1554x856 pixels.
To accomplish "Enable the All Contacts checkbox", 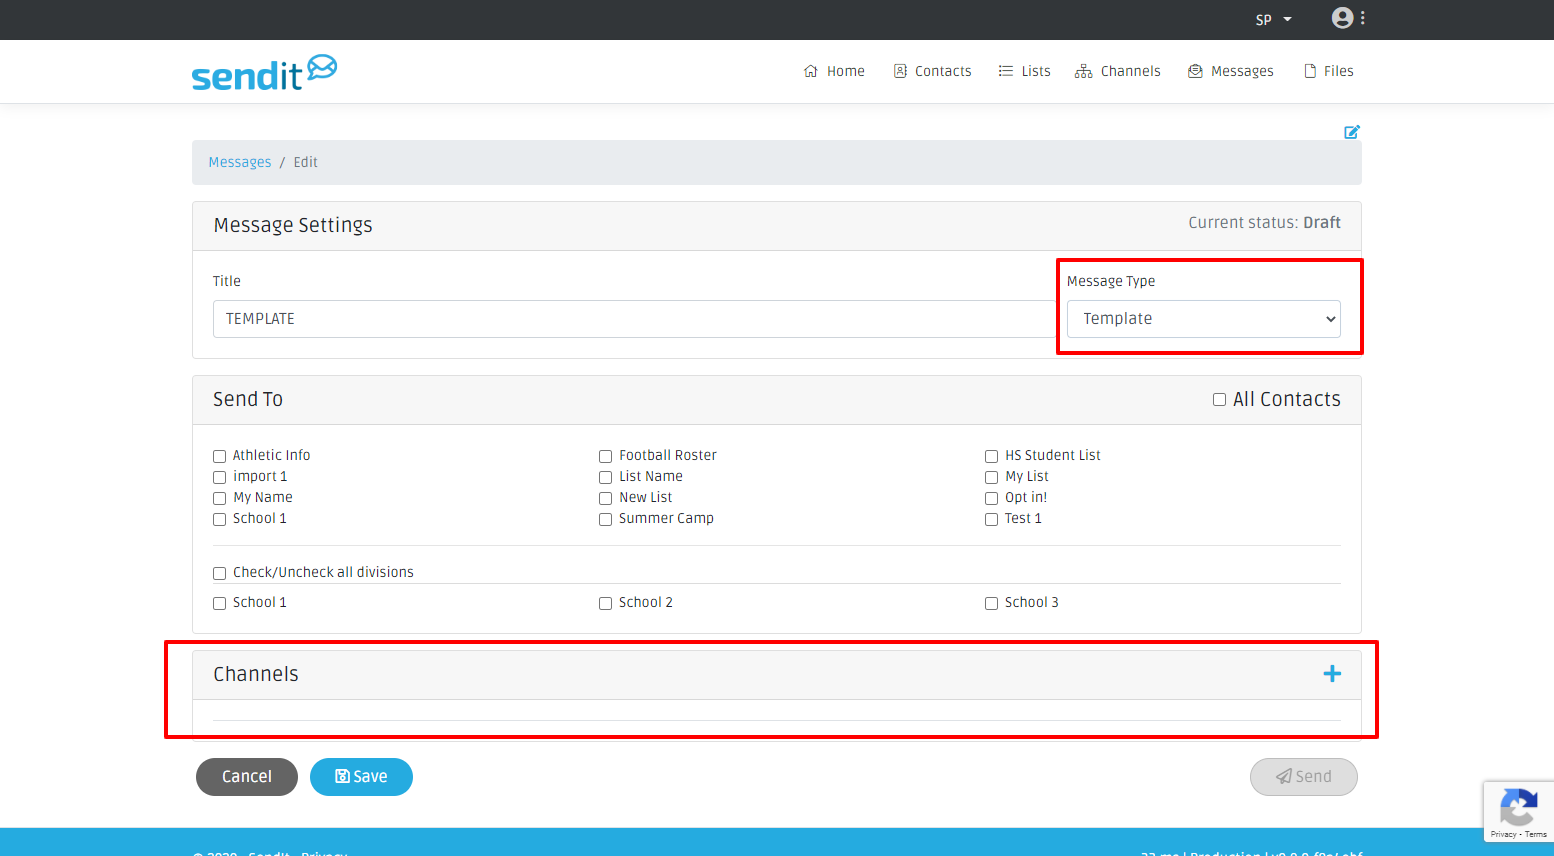I will pos(1219,400).
